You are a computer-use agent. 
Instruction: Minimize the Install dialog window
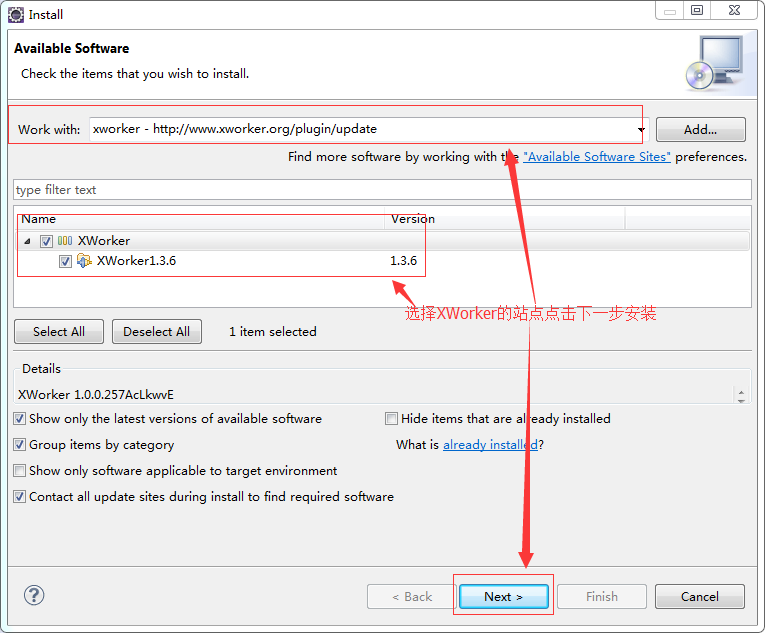point(670,10)
